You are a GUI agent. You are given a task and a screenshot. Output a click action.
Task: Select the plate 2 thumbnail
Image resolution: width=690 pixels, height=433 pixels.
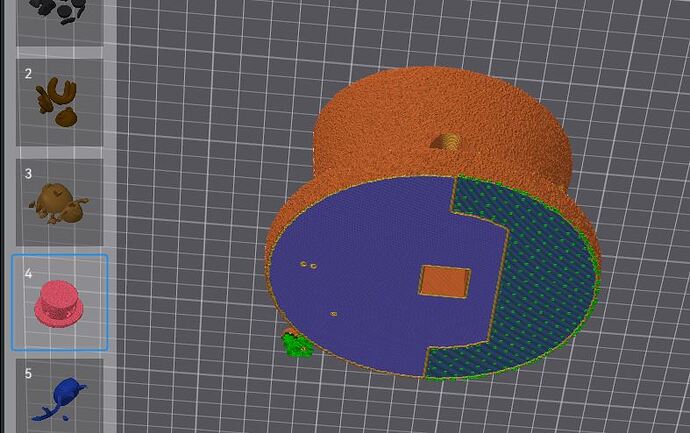(59, 103)
